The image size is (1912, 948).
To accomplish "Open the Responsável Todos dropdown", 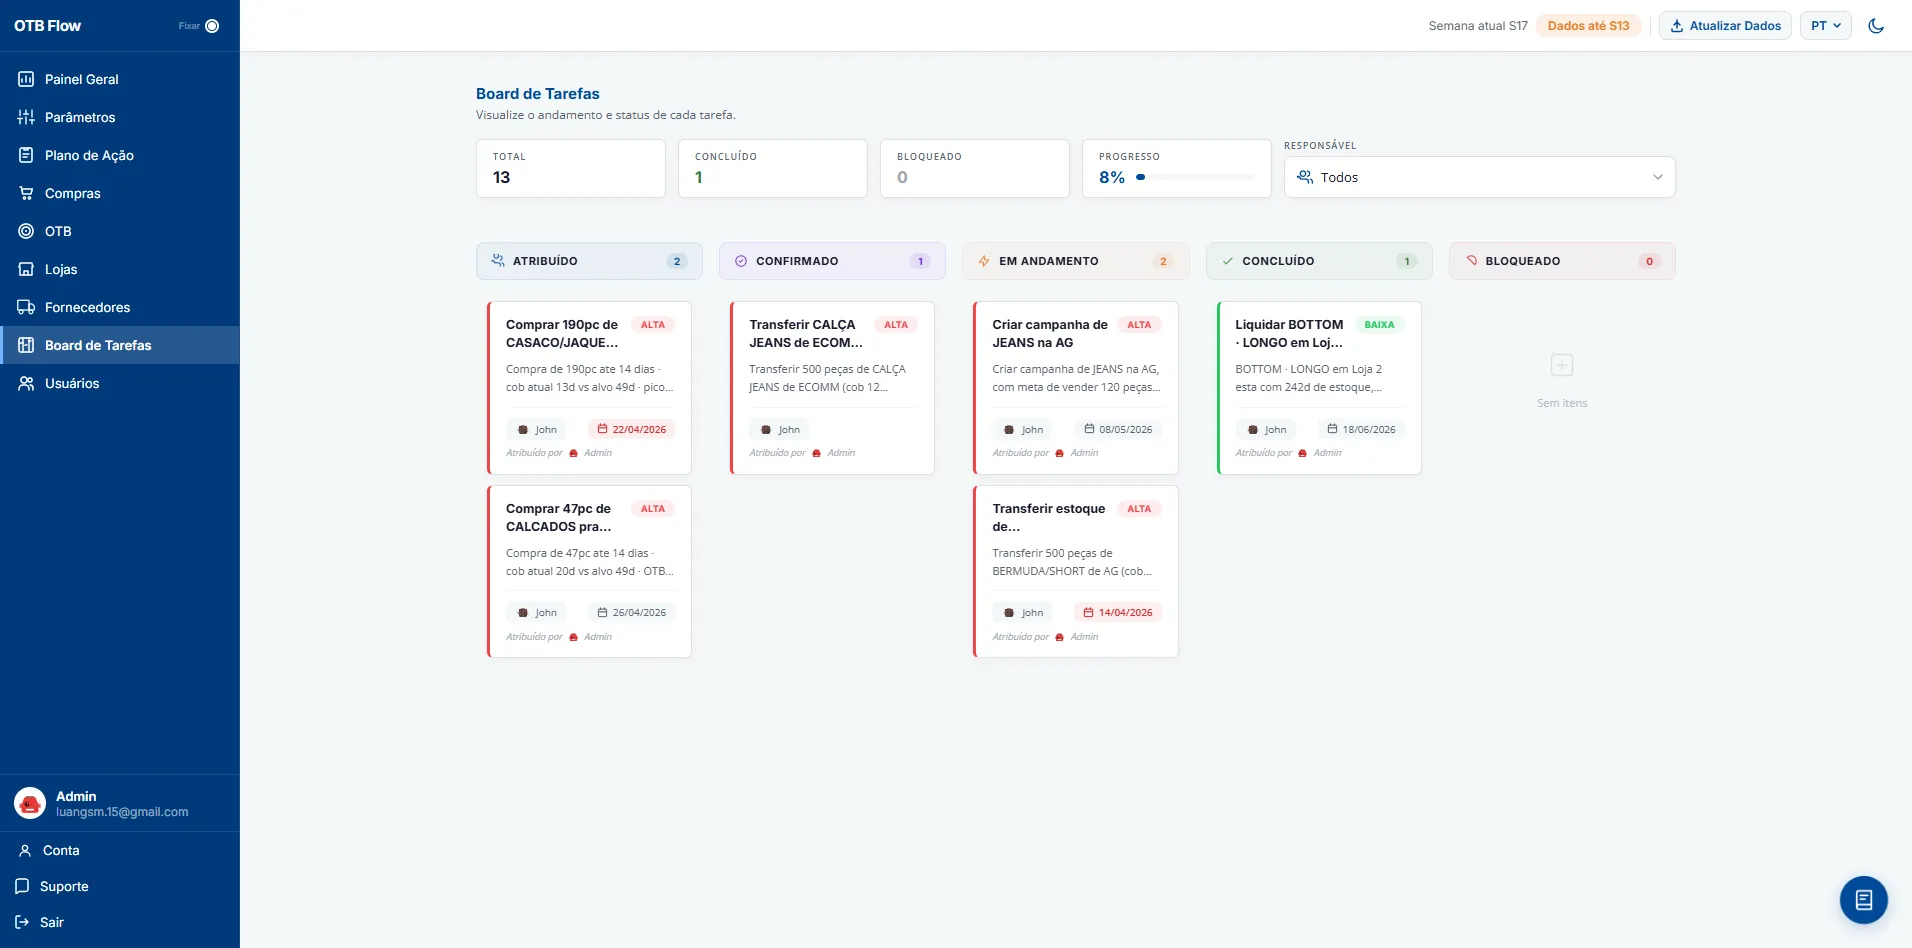I will [x=1479, y=177].
